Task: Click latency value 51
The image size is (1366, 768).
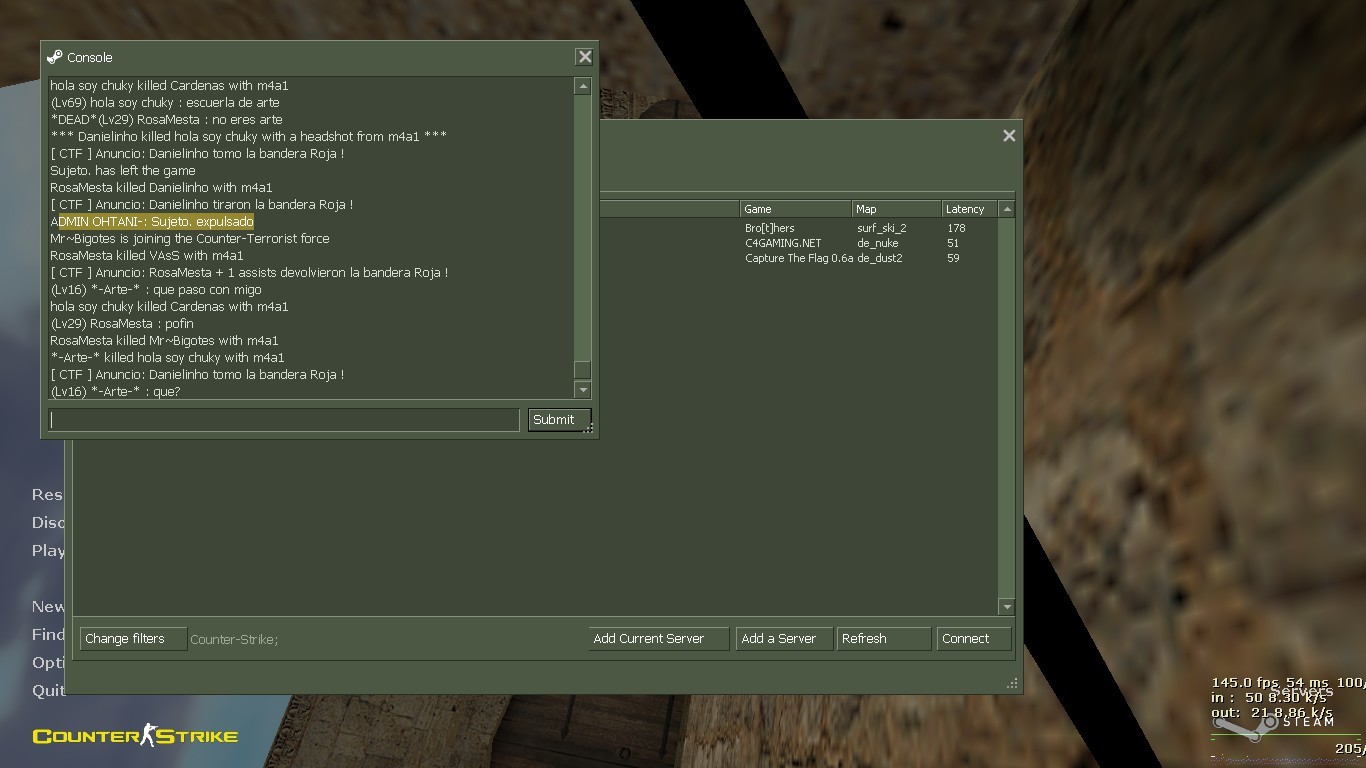Action: coord(954,243)
